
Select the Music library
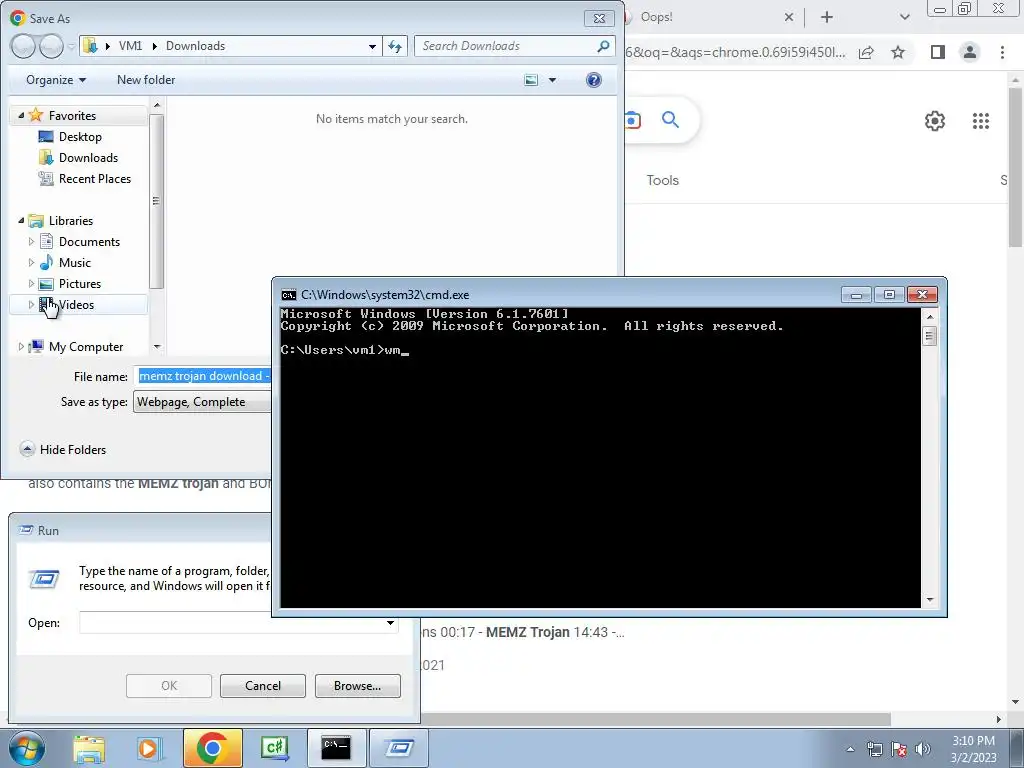pyautogui.click(x=74, y=263)
